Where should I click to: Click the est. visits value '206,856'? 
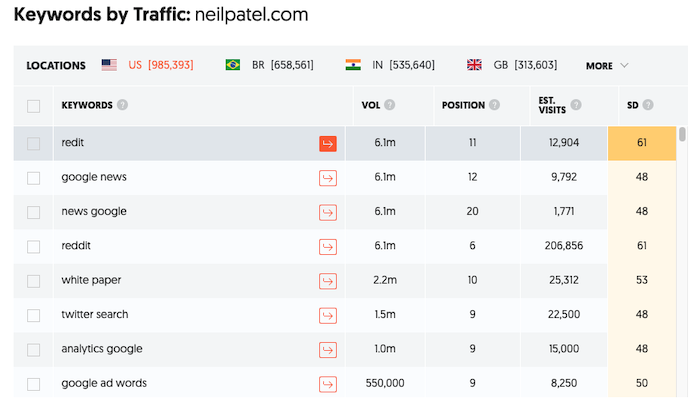pyautogui.click(x=564, y=246)
